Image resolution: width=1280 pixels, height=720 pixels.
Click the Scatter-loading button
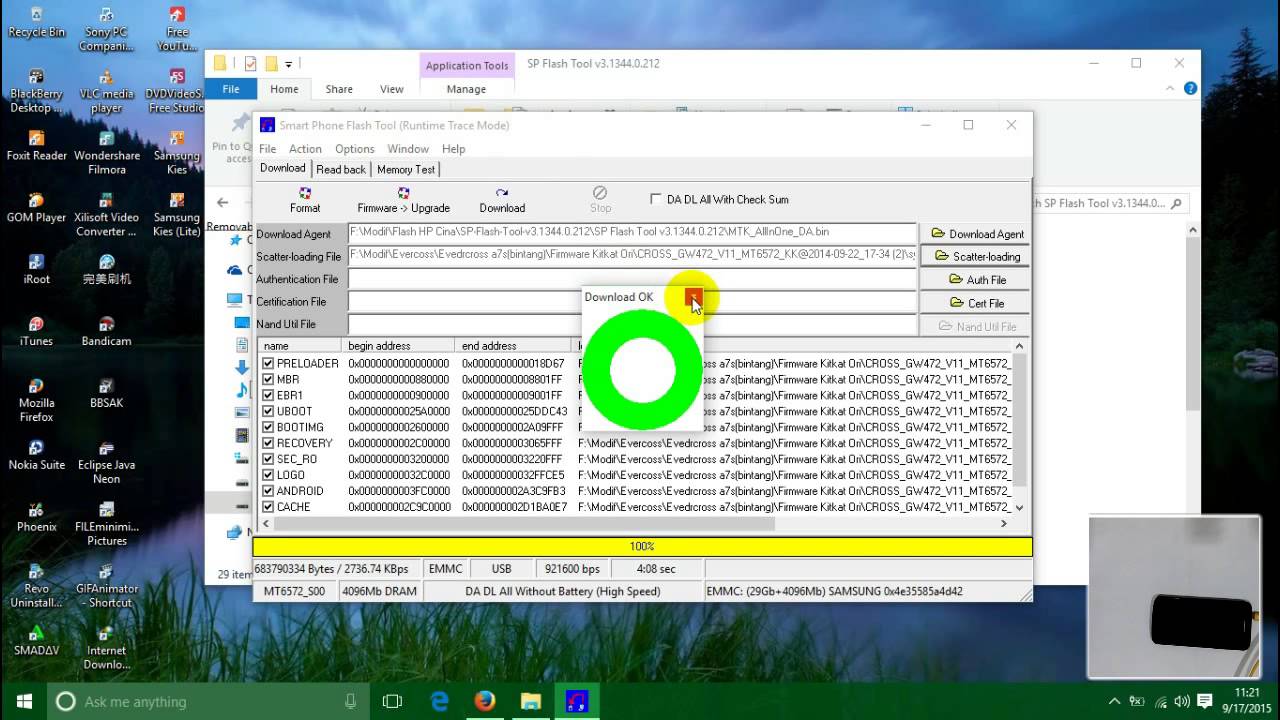pos(975,257)
